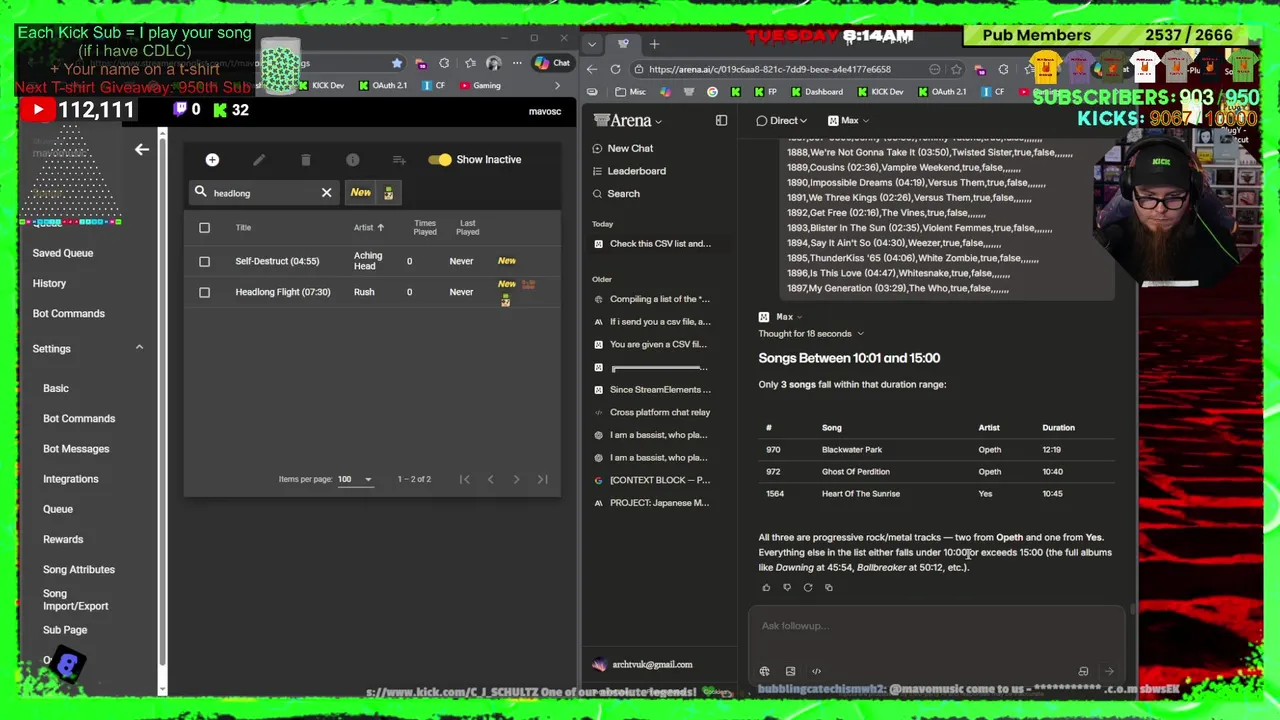Check the Headlong Flight (07:30) row checkbox
The height and width of the screenshot is (720, 1280).
pyautogui.click(x=204, y=292)
